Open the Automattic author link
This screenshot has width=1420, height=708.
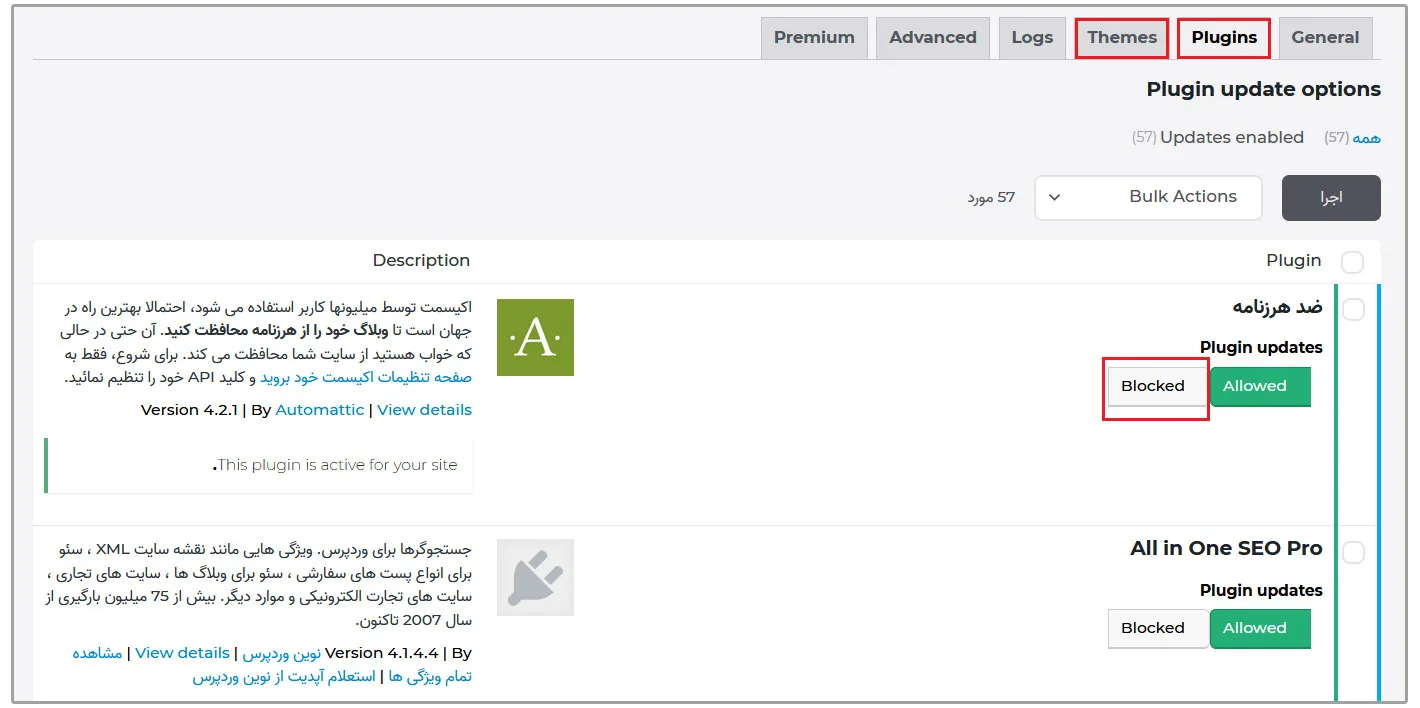[320, 410]
